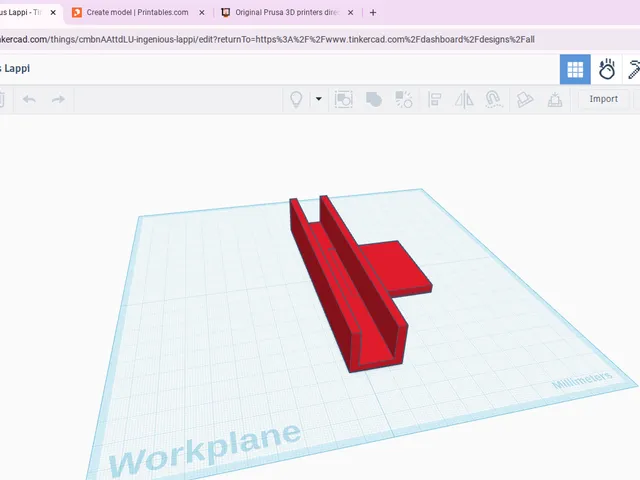Image resolution: width=640 pixels, height=480 pixels.
Task: Close the Tinkercad Lappi tab
Action: 53,13
